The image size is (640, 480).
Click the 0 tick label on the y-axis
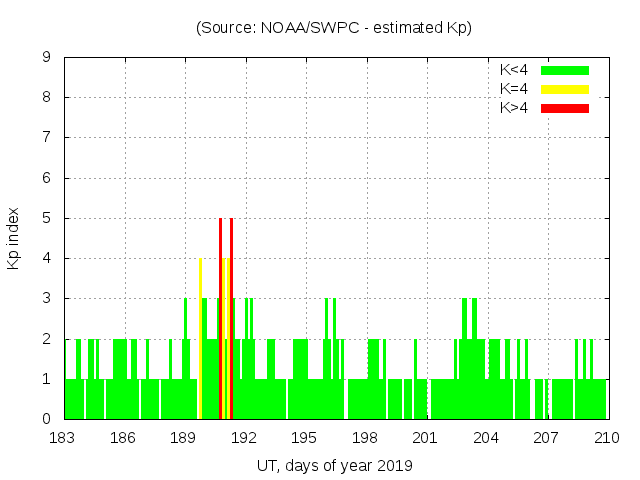(47, 419)
